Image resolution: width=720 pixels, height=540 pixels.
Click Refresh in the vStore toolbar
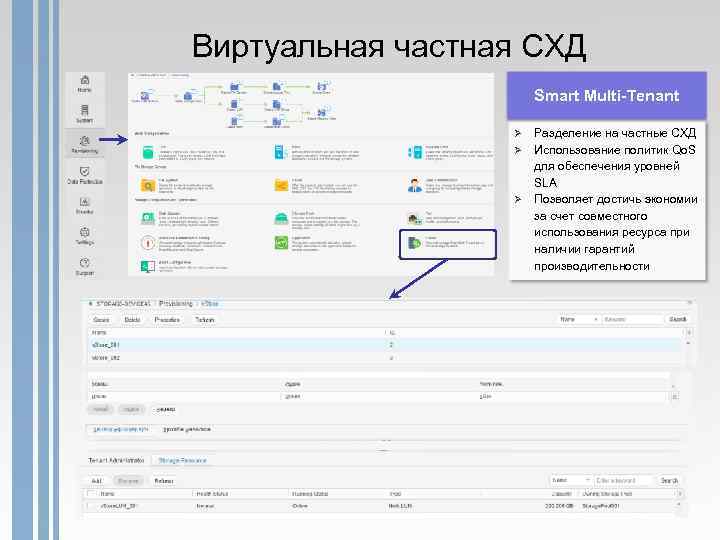click(205, 320)
